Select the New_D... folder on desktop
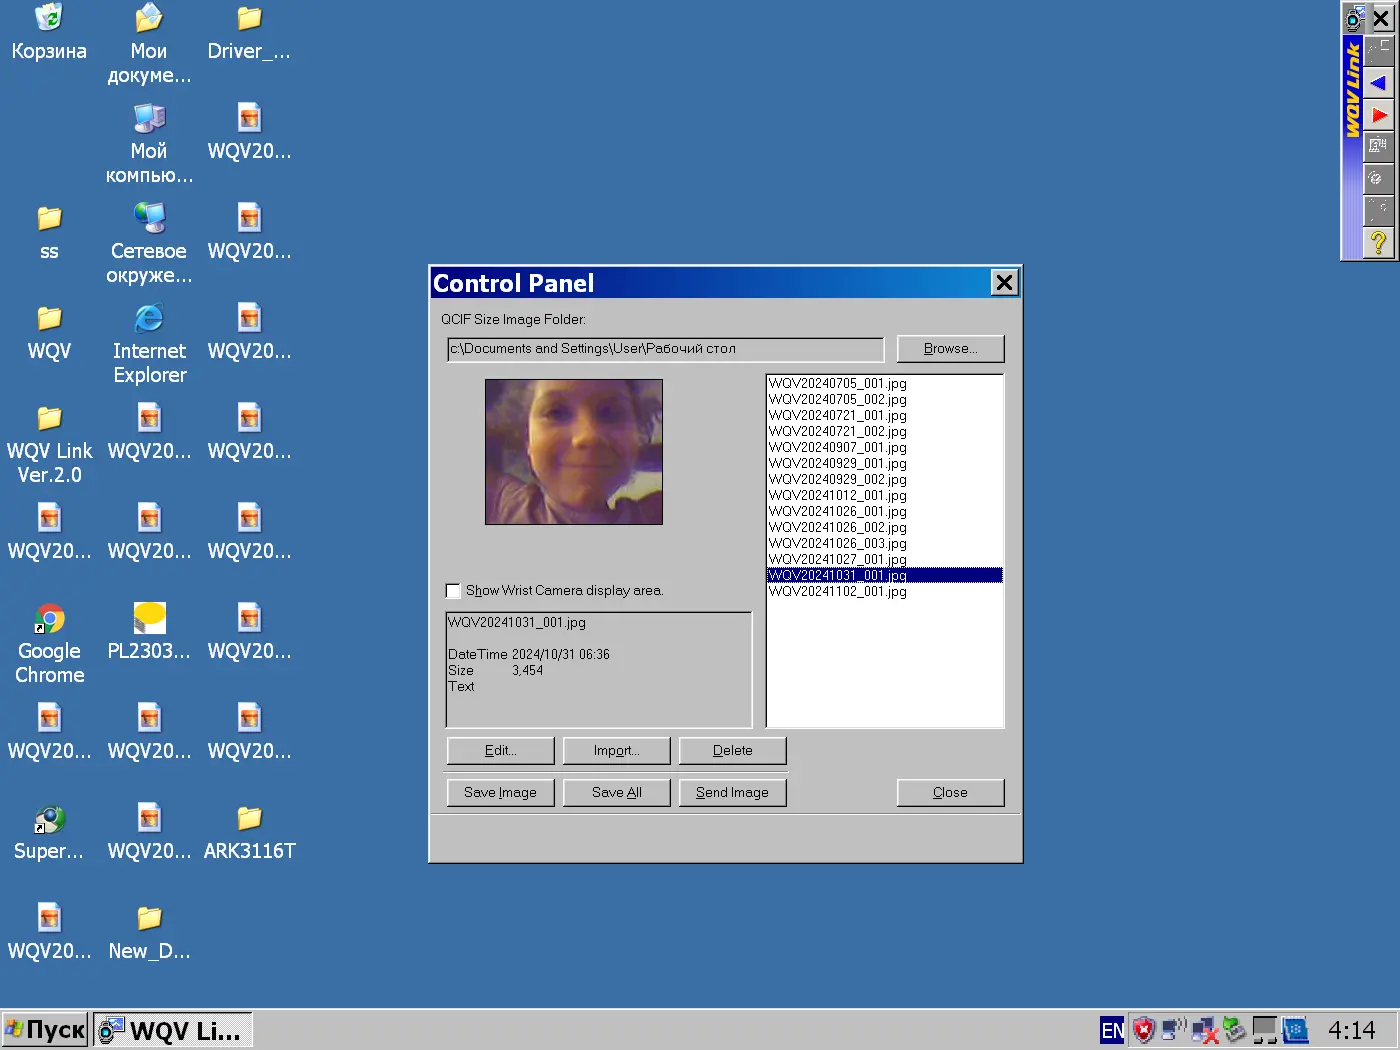 click(149, 932)
